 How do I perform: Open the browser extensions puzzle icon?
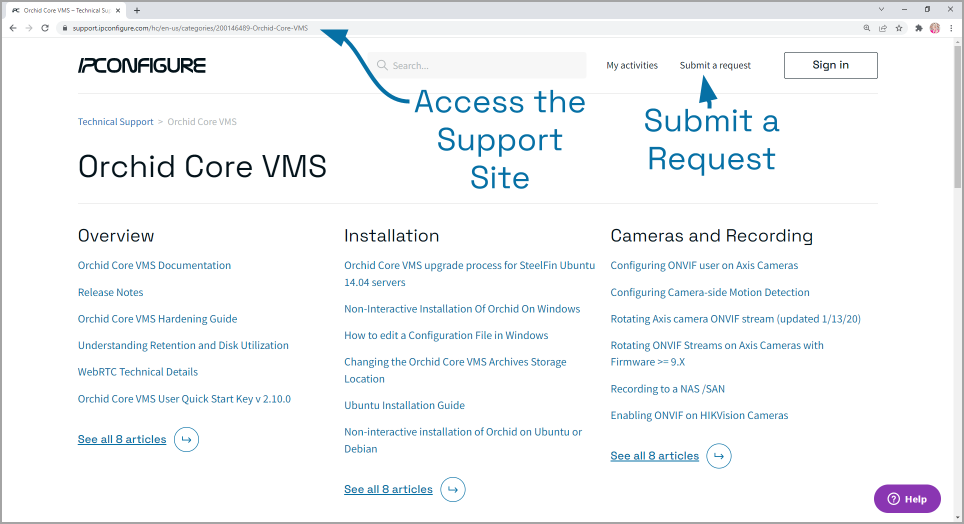coord(919,28)
